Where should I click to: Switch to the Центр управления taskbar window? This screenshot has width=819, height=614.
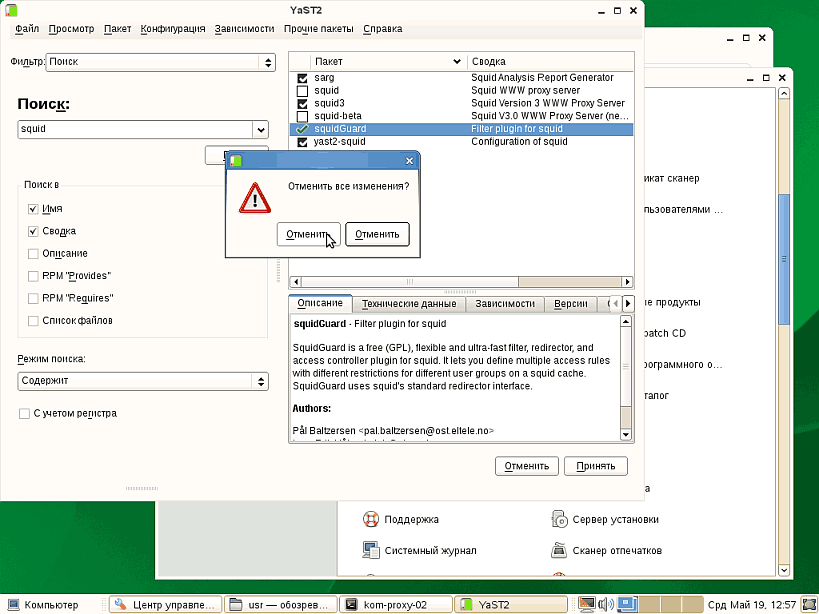(x=166, y=605)
